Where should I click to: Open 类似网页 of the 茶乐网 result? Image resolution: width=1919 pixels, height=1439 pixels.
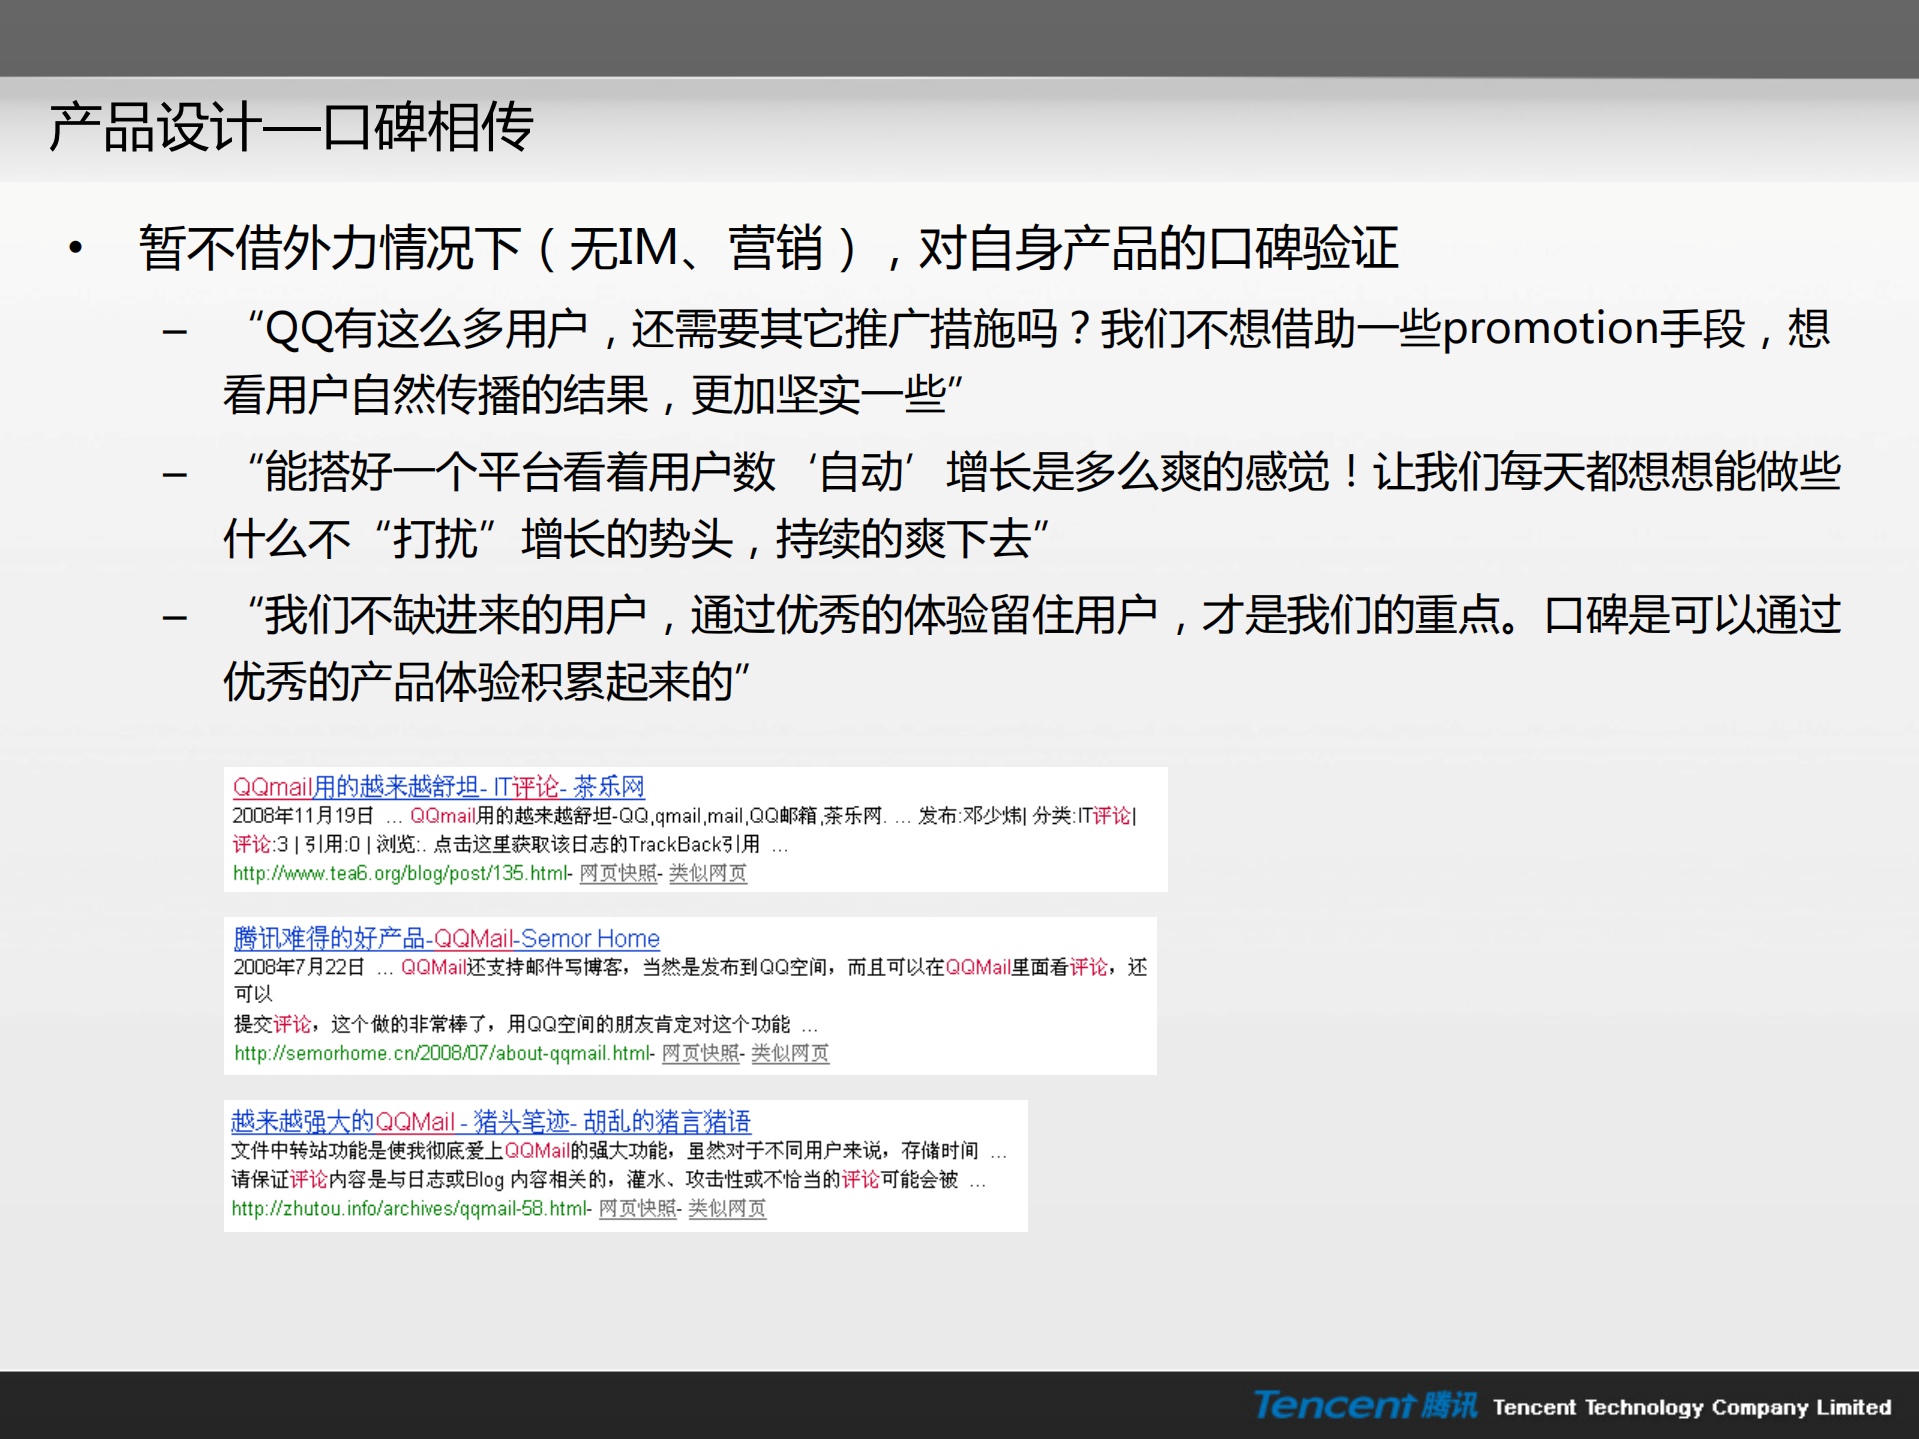tap(707, 872)
